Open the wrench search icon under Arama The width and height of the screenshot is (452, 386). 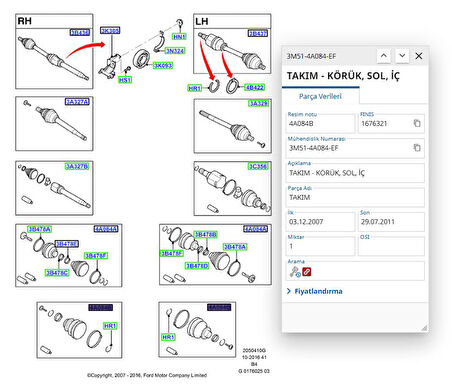(295, 272)
